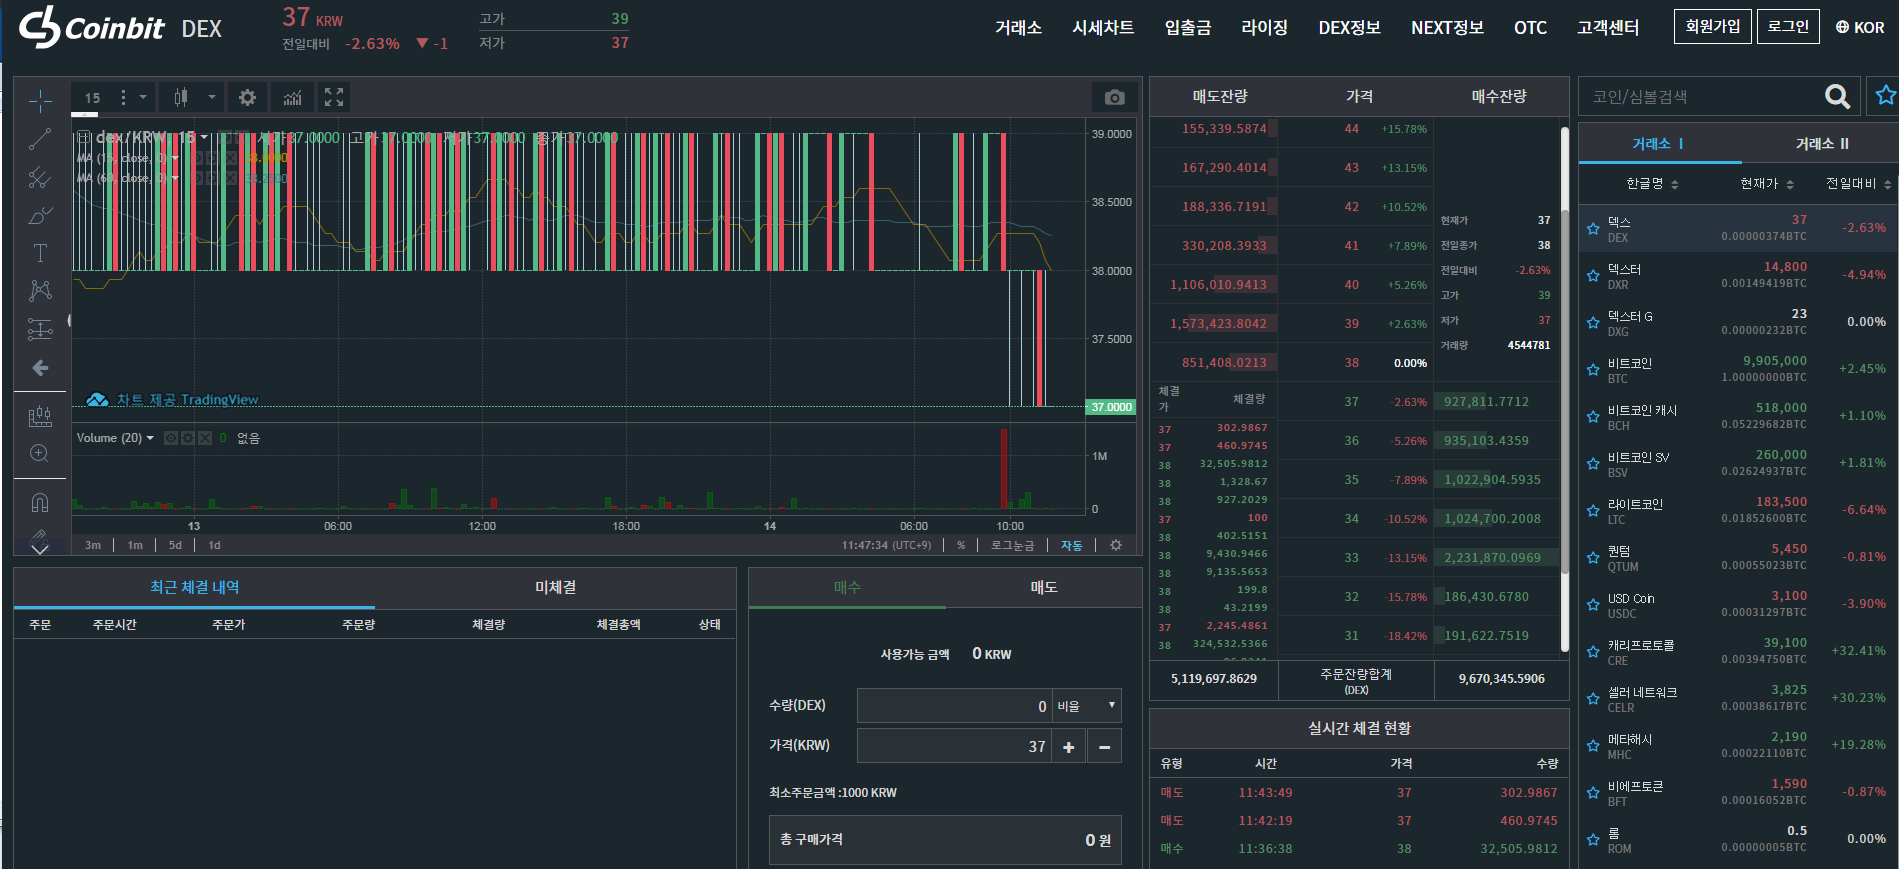Expand more chart tools with bottom chevron
The width and height of the screenshot is (1899, 869).
40,549
